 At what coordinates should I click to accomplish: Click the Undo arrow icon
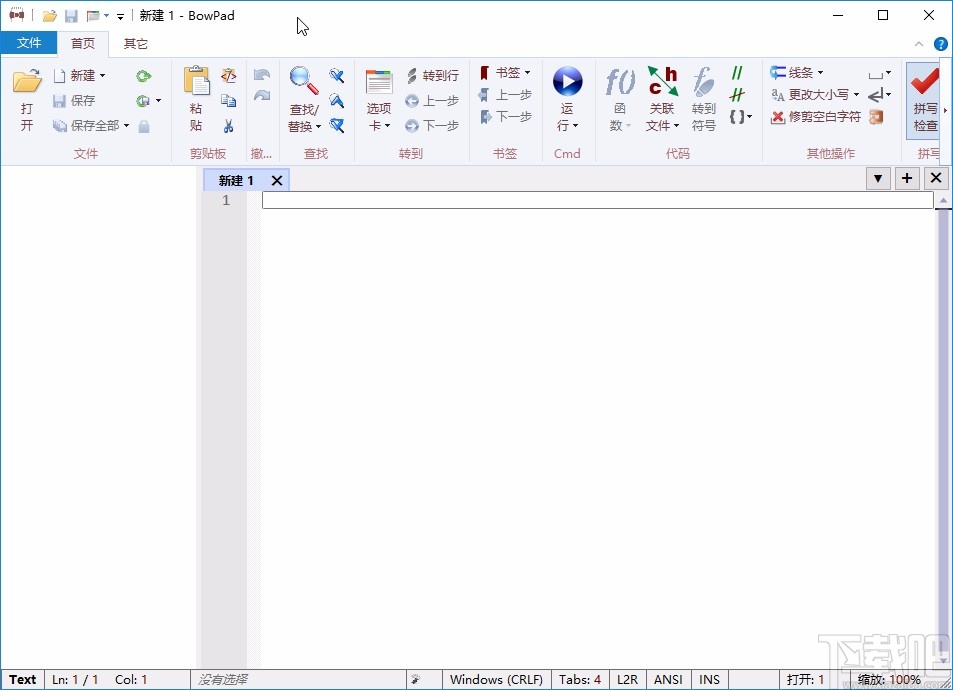point(262,75)
